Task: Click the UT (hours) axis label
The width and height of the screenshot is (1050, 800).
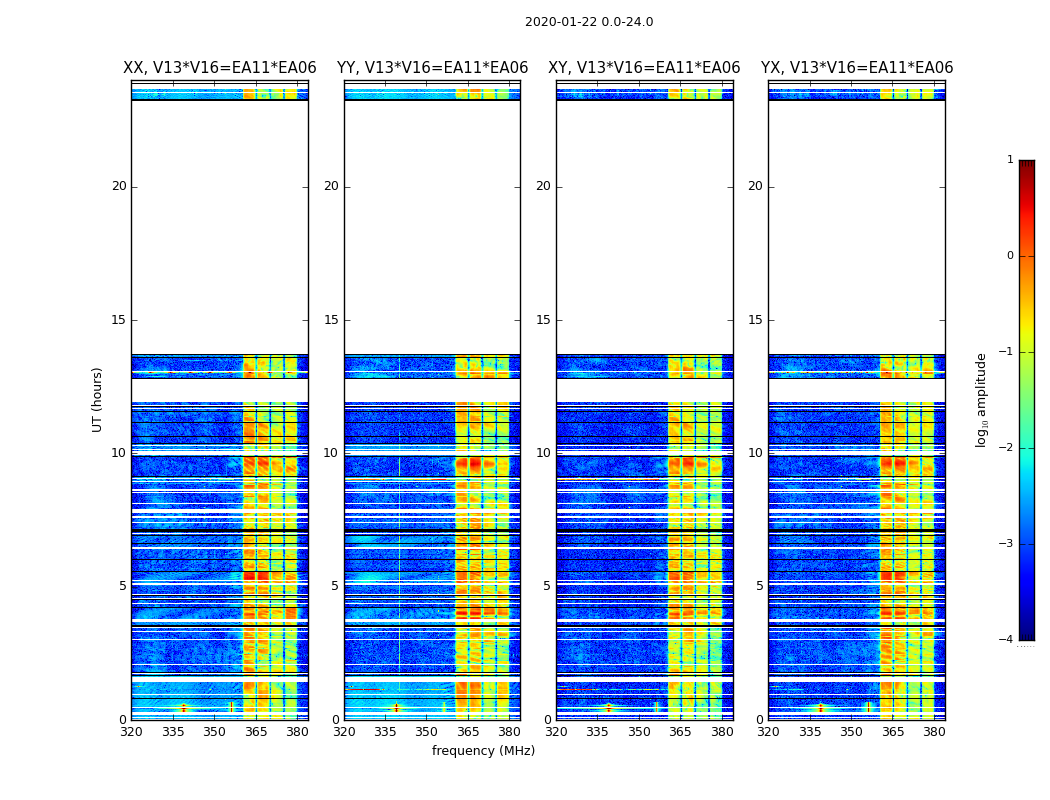Action: tap(97, 400)
